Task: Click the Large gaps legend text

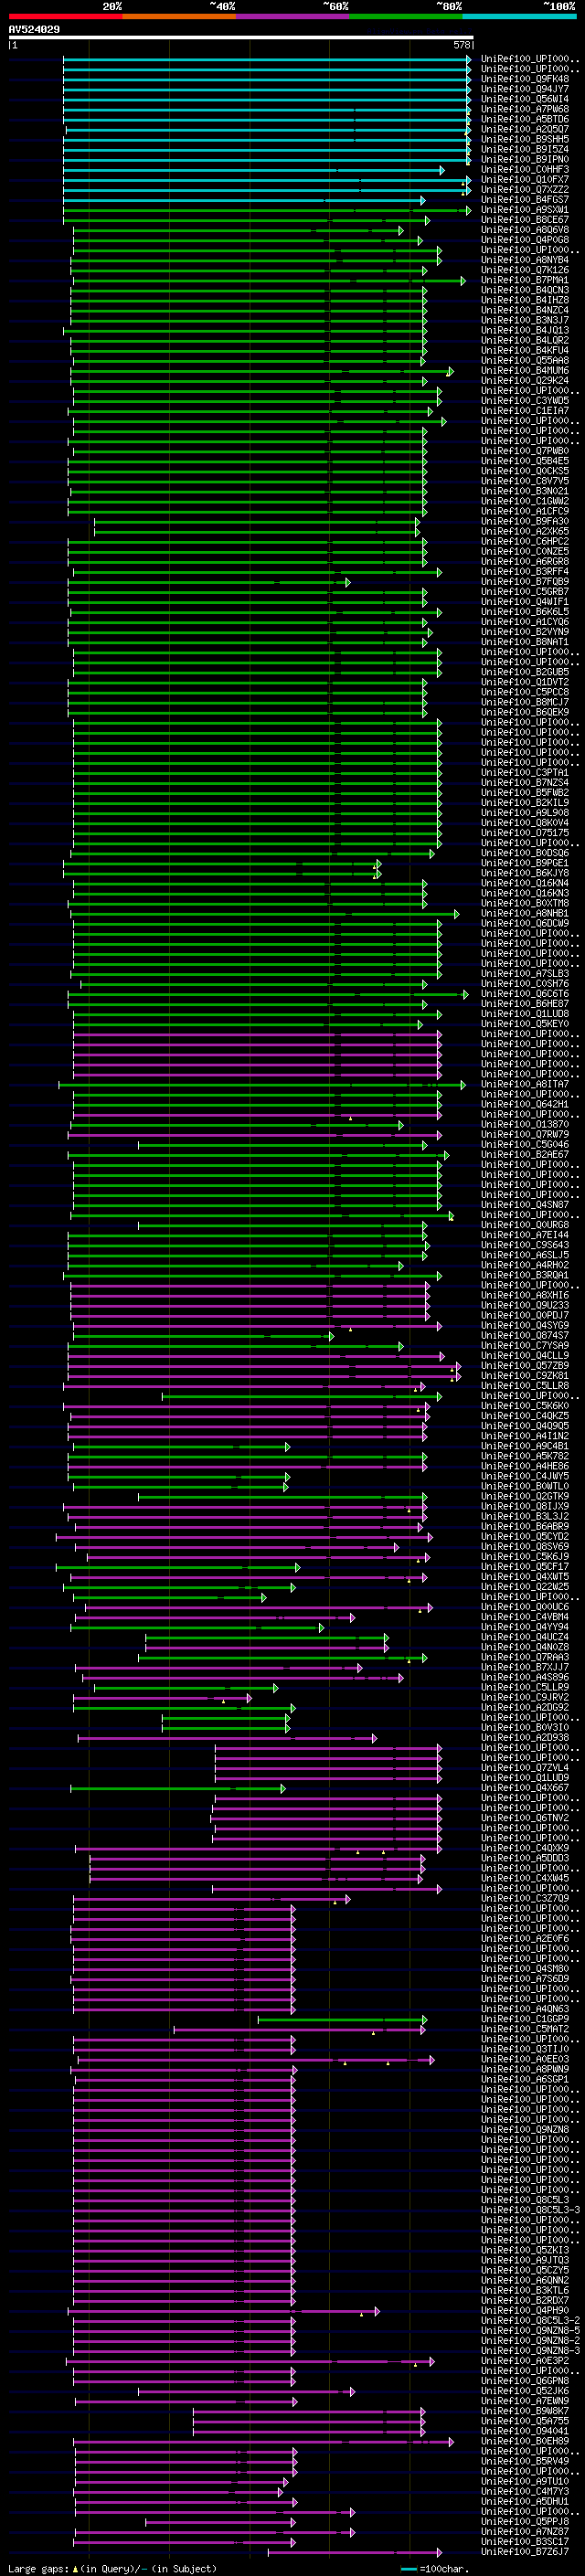Action: (112, 2568)
